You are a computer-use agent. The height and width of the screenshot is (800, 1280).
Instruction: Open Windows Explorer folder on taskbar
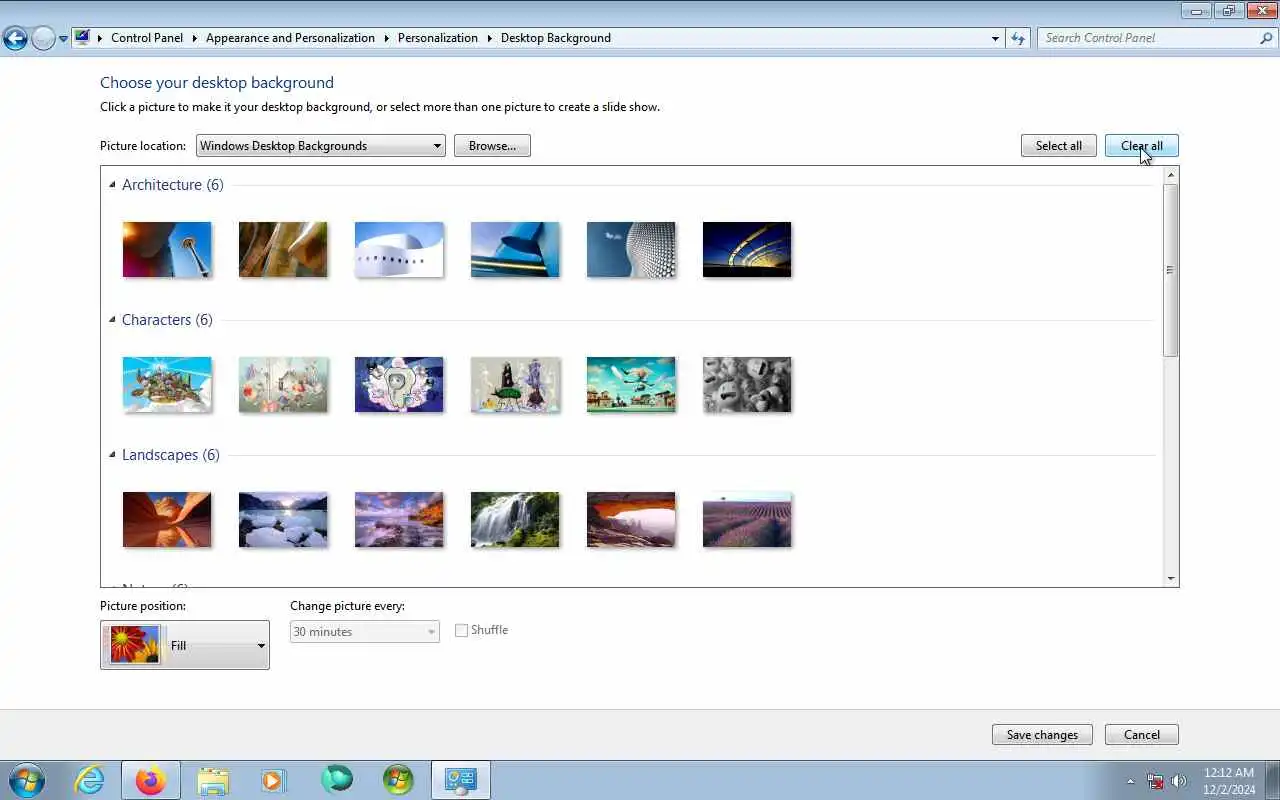click(x=213, y=780)
